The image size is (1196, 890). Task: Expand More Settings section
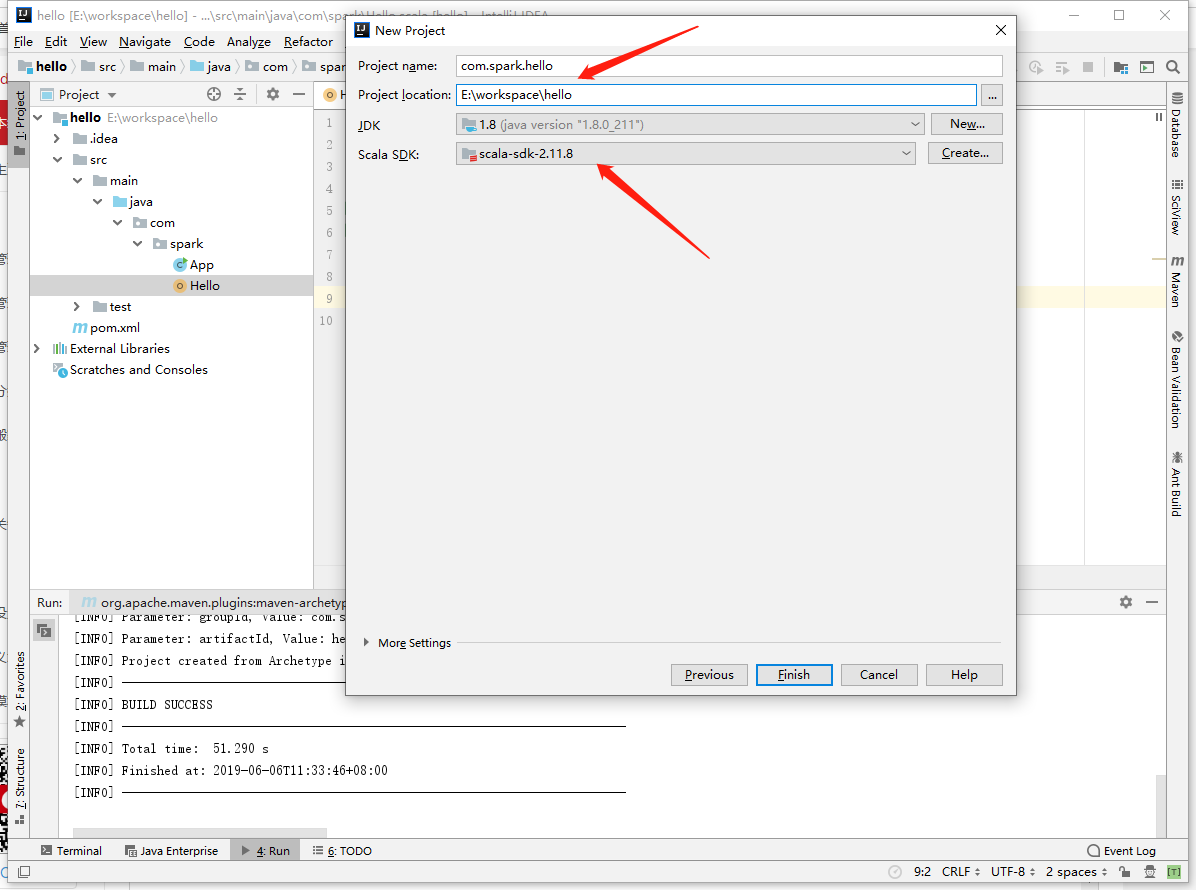click(366, 643)
